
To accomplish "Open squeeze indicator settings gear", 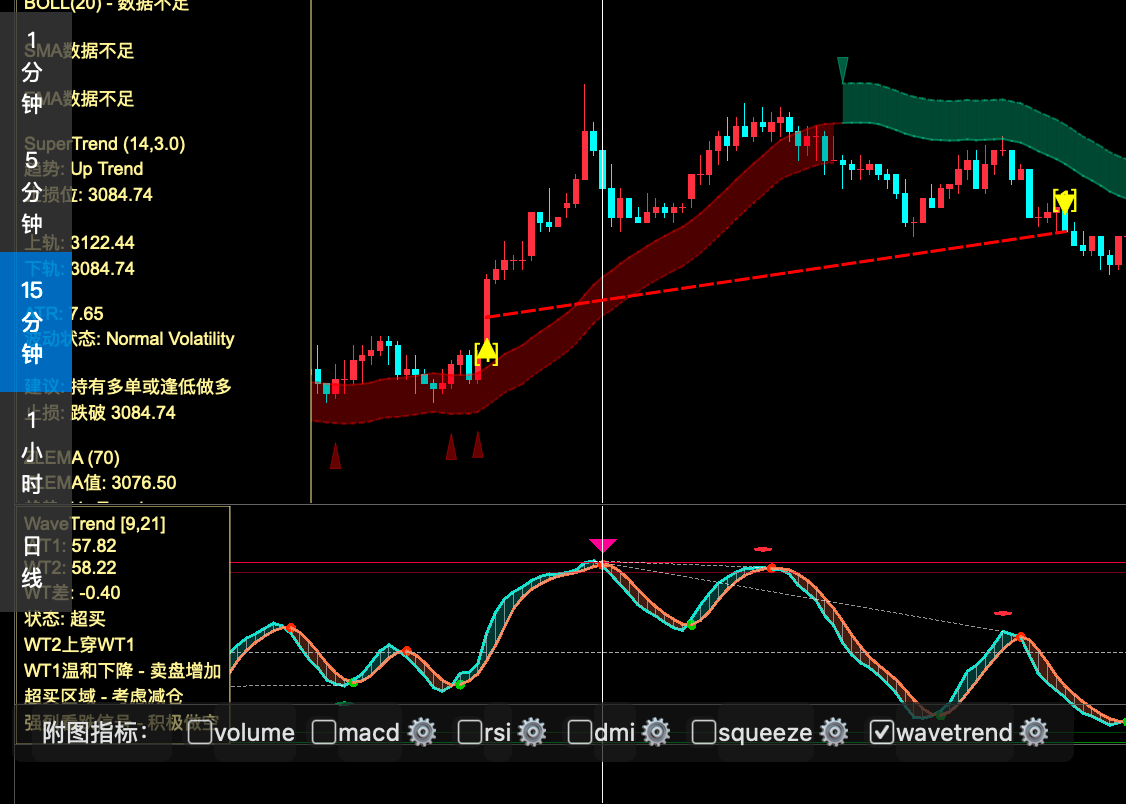I will (834, 732).
